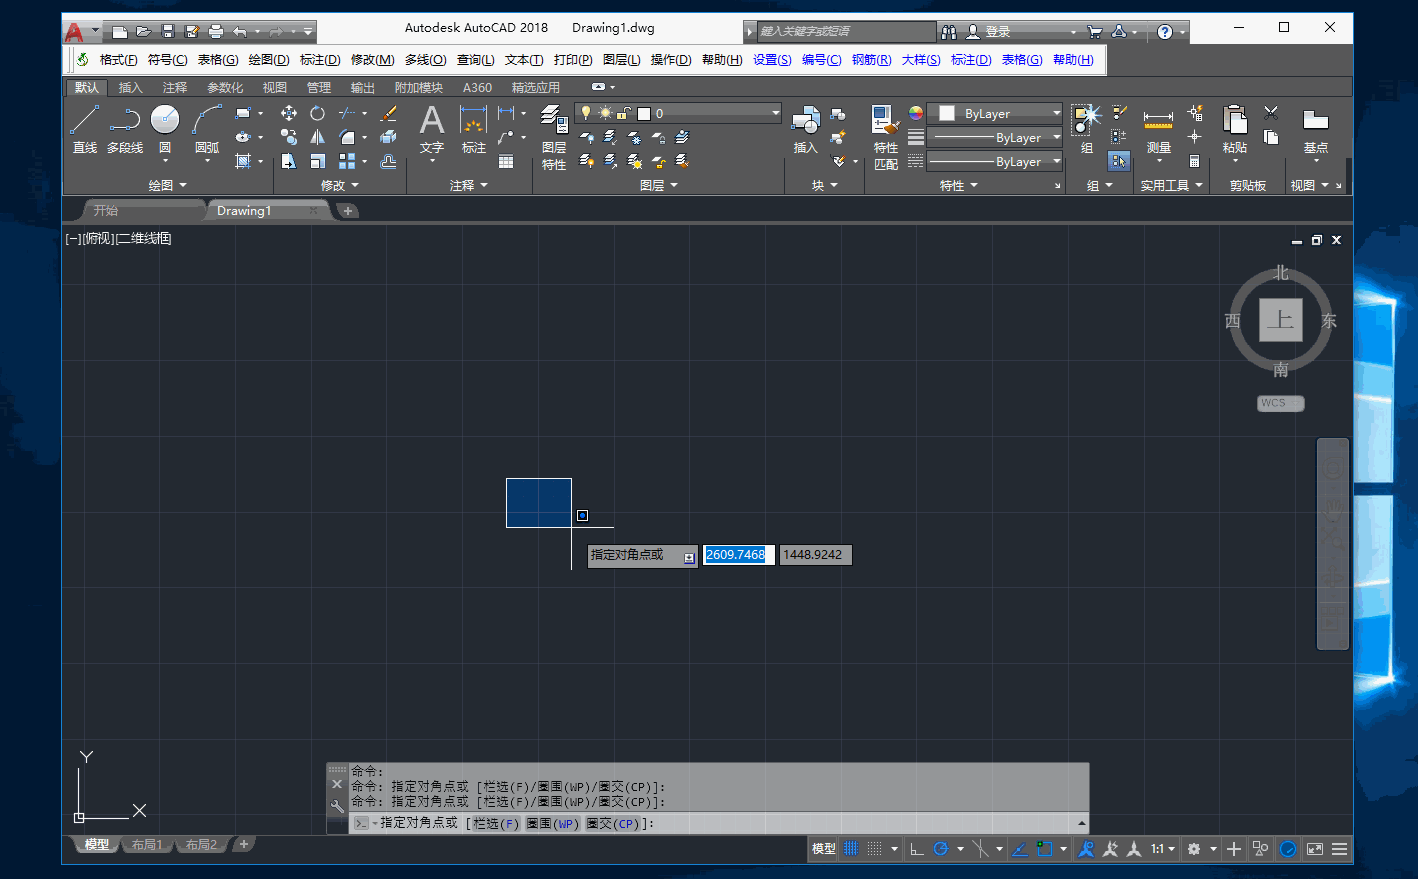Click the object color wheel swatch icon
The height and width of the screenshot is (879, 1418).
916,113
